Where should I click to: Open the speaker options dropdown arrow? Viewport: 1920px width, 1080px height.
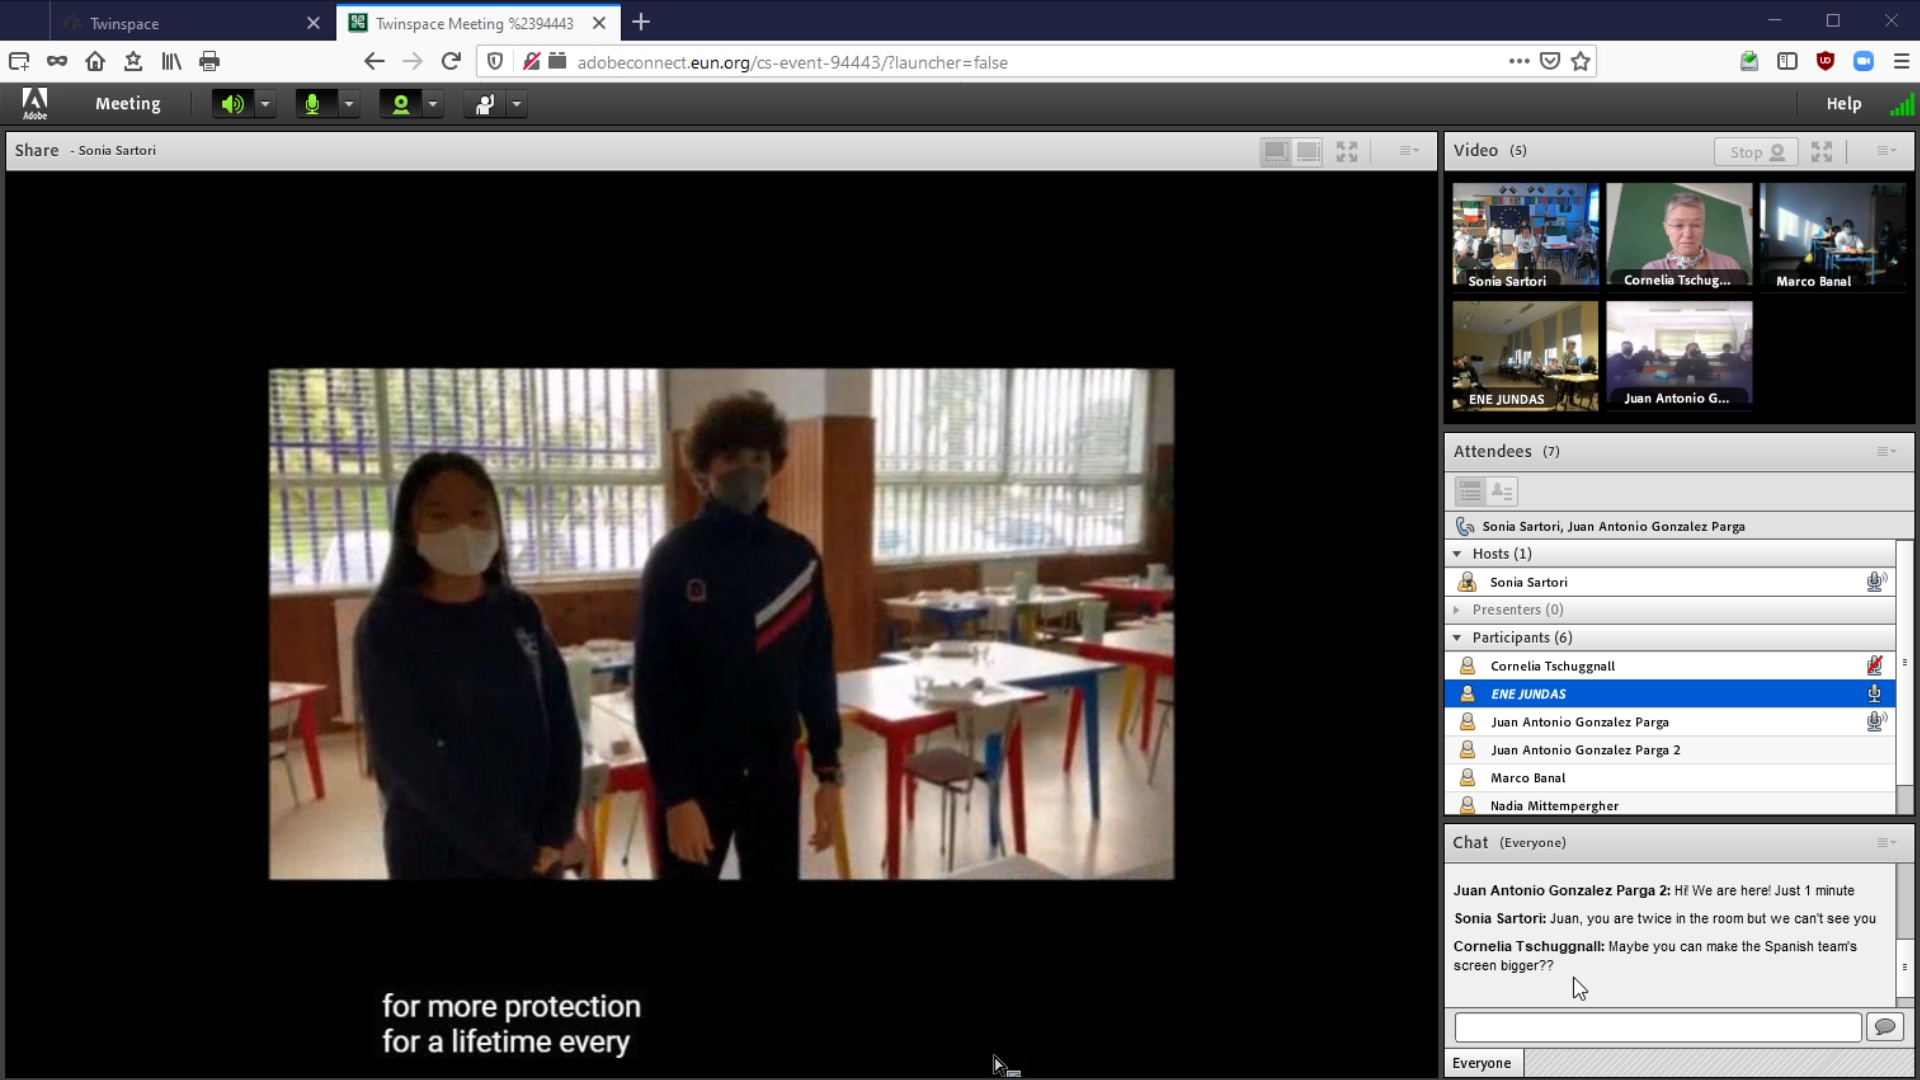[x=265, y=104]
